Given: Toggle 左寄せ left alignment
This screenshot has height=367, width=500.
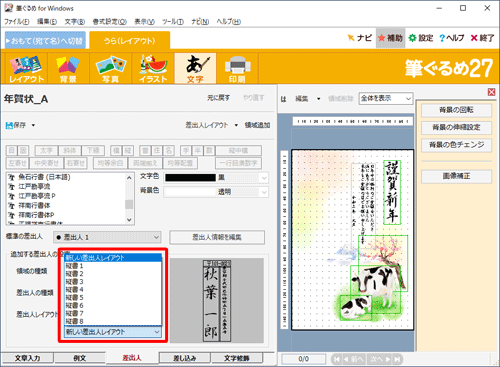Looking at the screenshot, I should tap(17, 163).
